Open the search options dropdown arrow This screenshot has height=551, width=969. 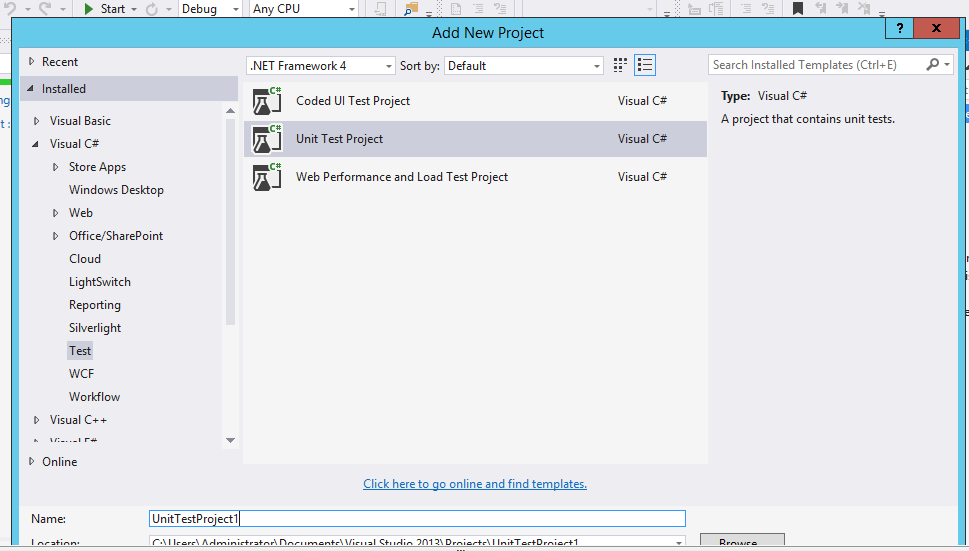click(947, 65)
